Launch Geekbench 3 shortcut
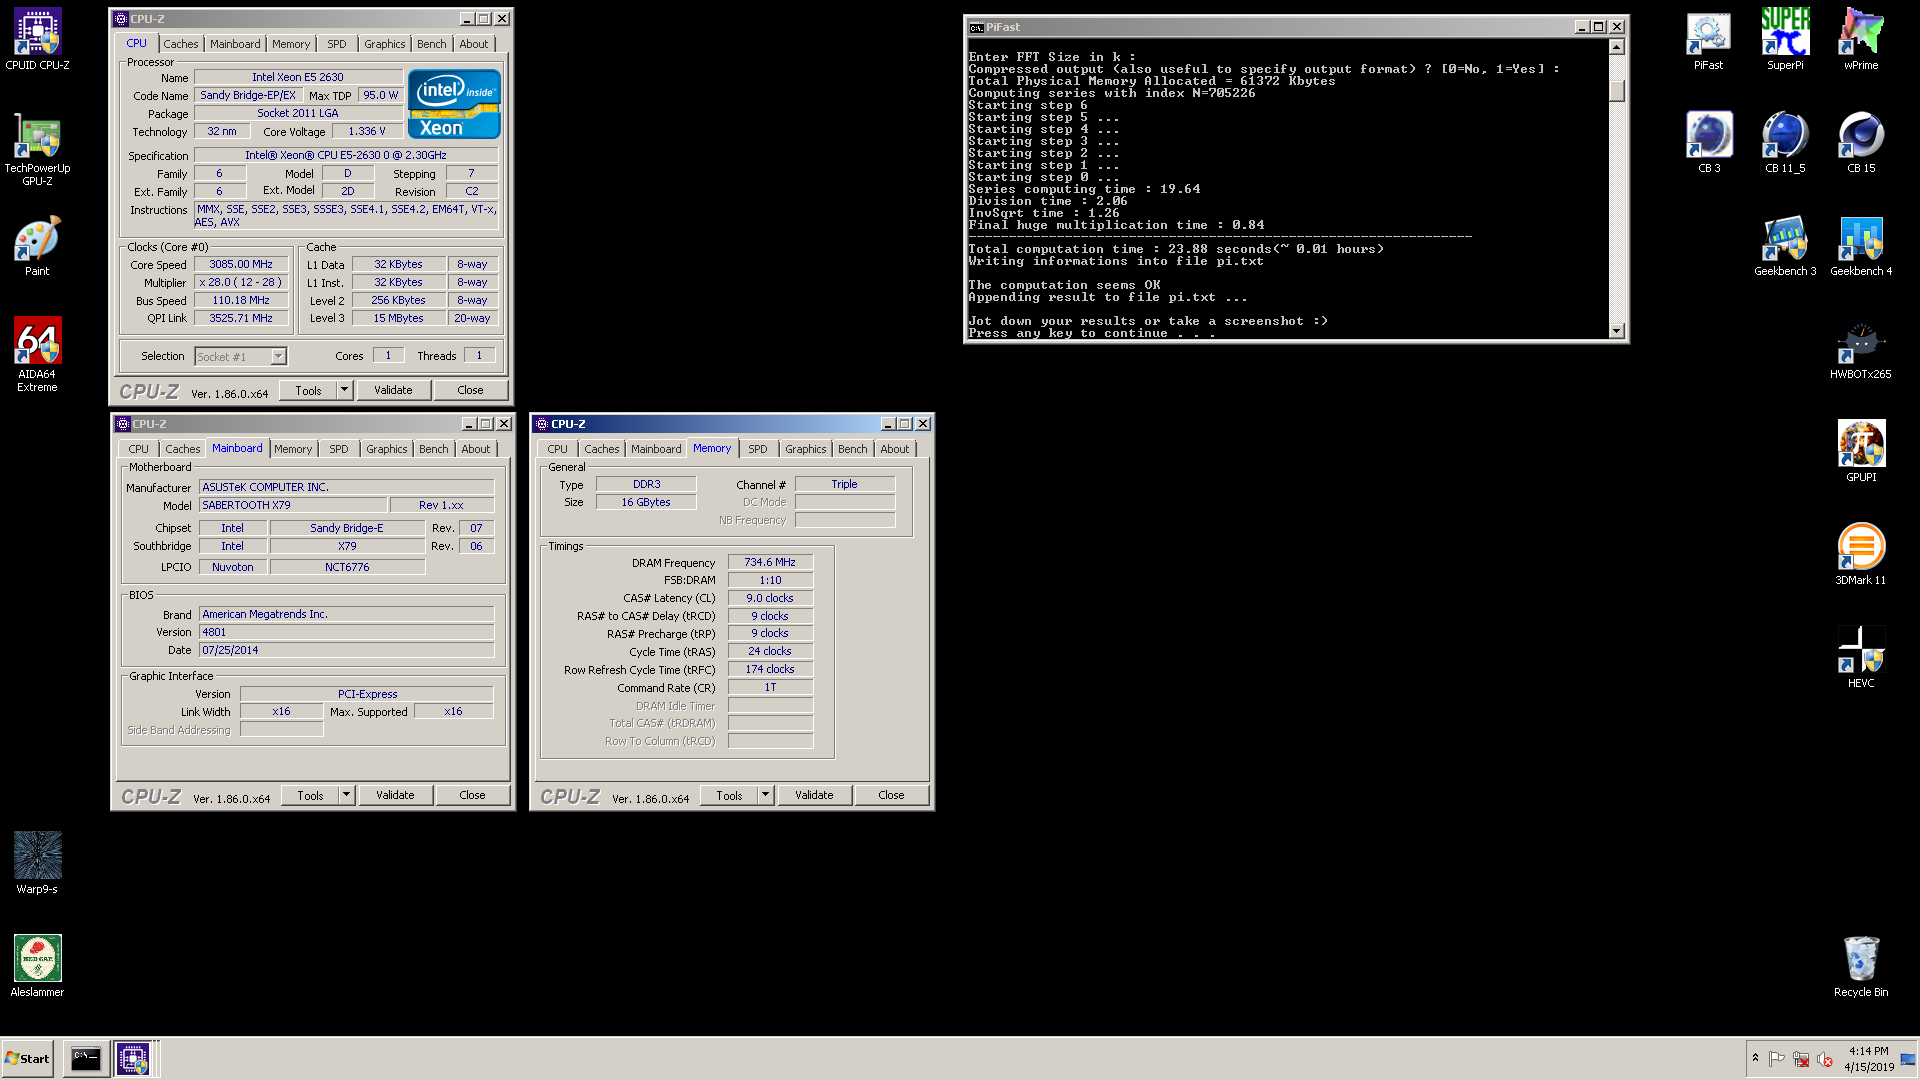This screenshot has width=1920, height=1080. point(1785,246)
